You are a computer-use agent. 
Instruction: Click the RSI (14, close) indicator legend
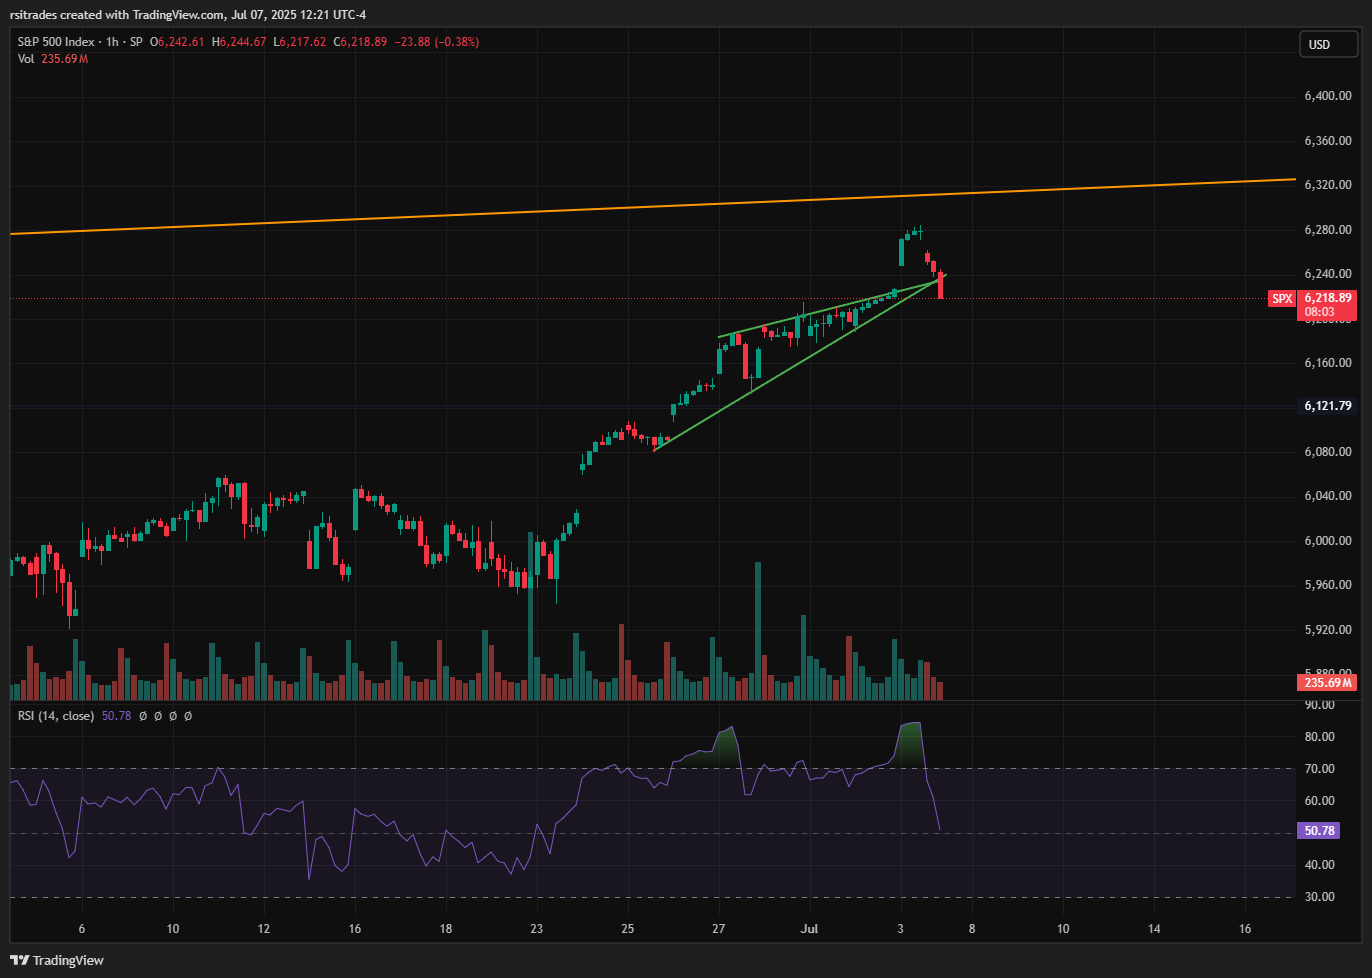click(56, 716)
